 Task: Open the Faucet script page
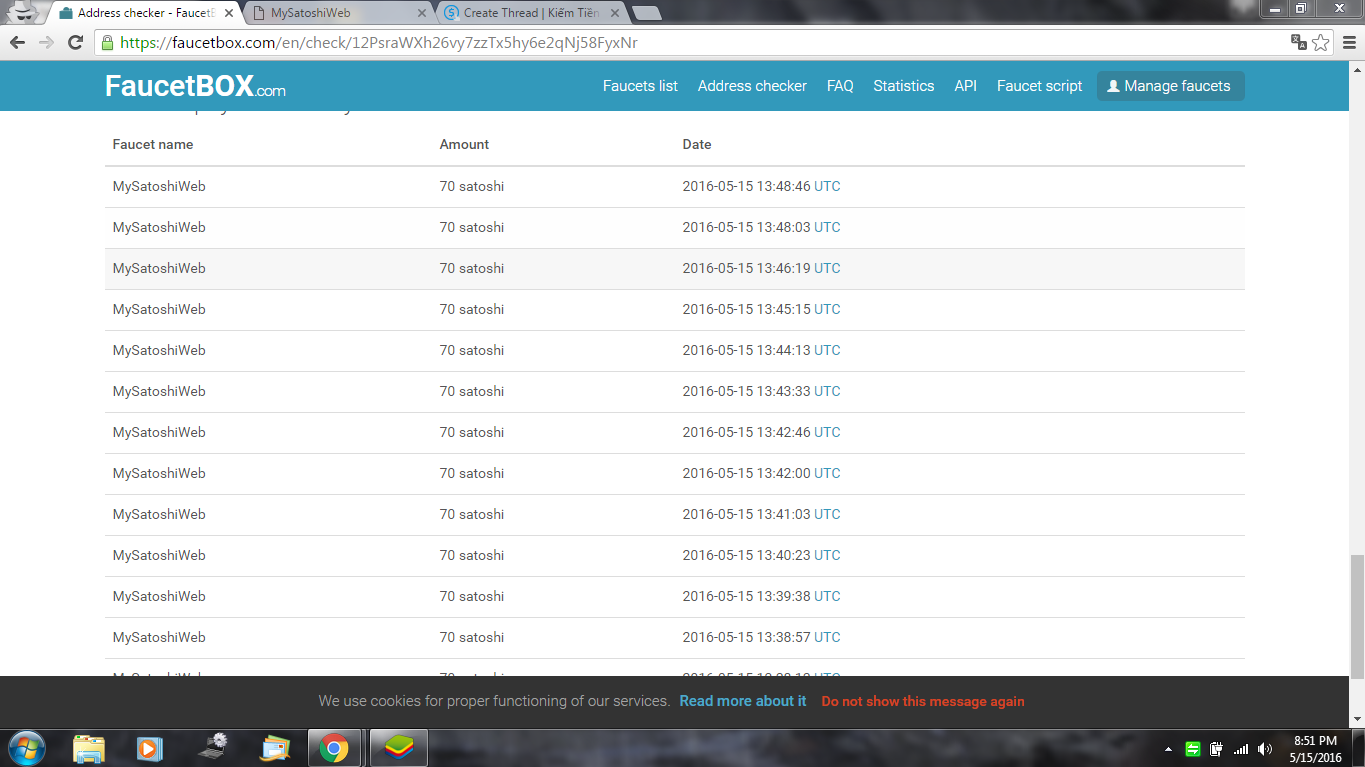(x=1039, y=86)
